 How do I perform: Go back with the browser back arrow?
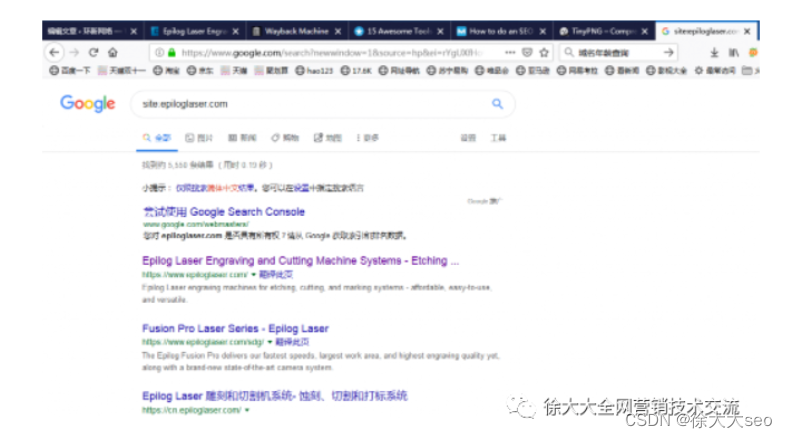coord(54,52)
